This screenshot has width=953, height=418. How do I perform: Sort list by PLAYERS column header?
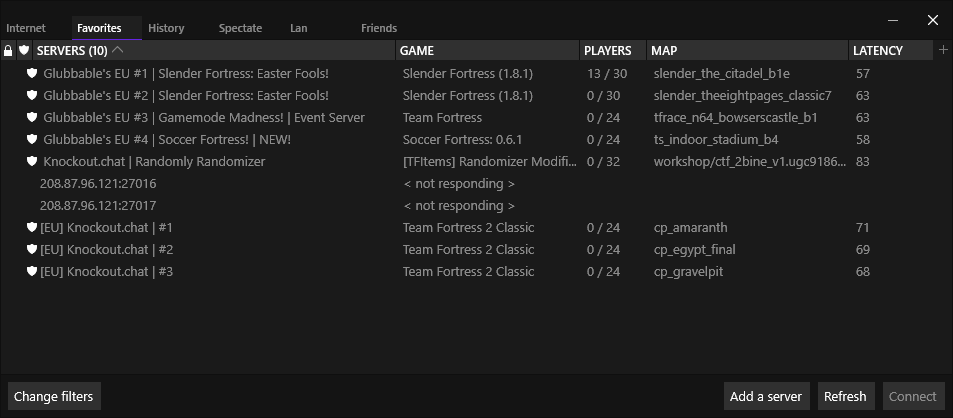(x=613, y=50)
